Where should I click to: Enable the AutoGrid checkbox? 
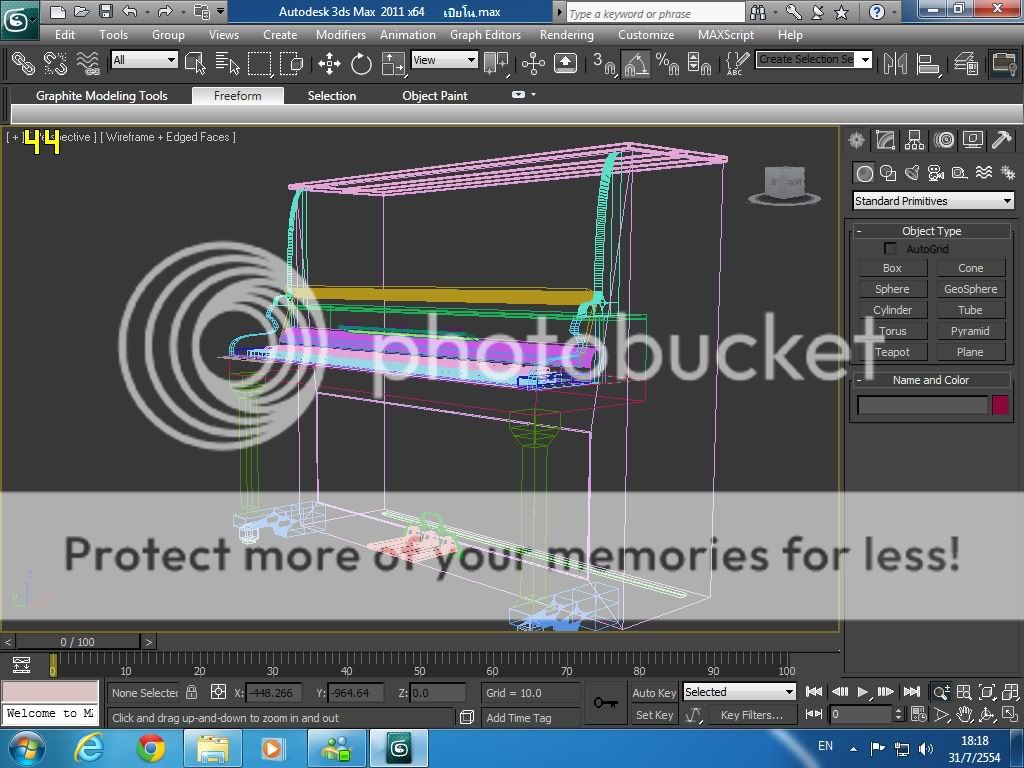click(x=889, y=249)
